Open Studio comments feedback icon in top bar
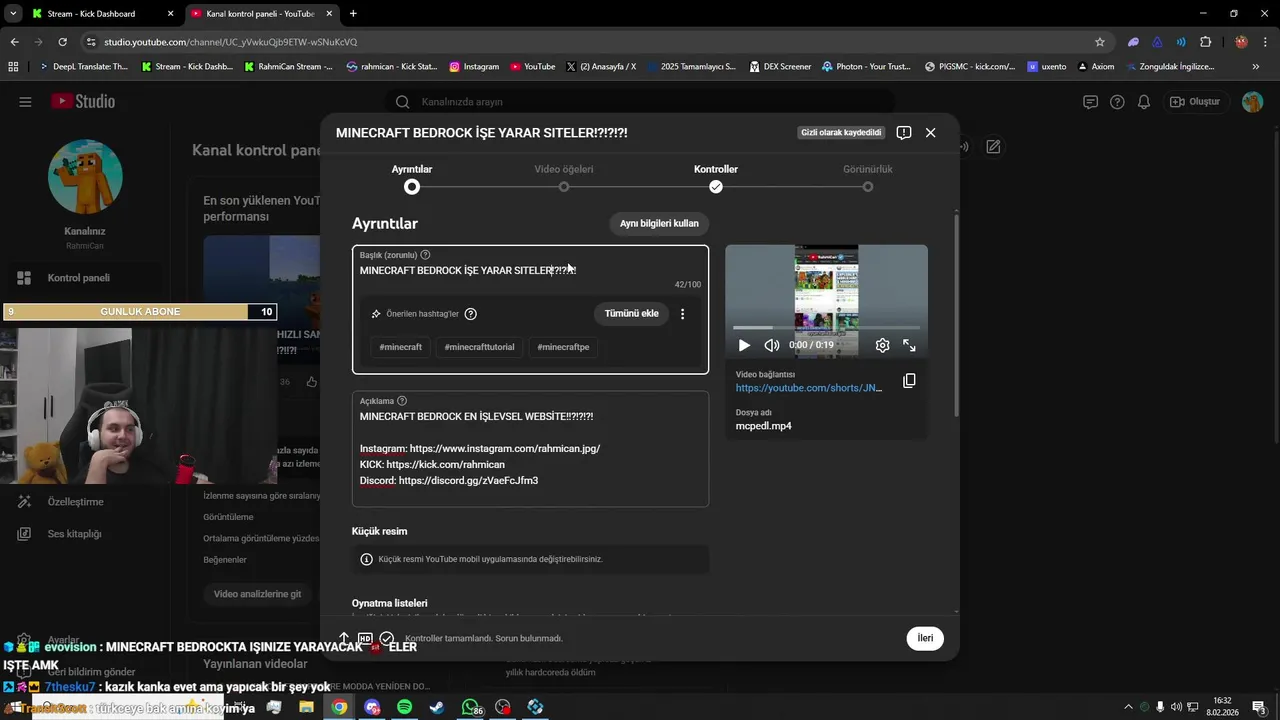 [1091, 102]
